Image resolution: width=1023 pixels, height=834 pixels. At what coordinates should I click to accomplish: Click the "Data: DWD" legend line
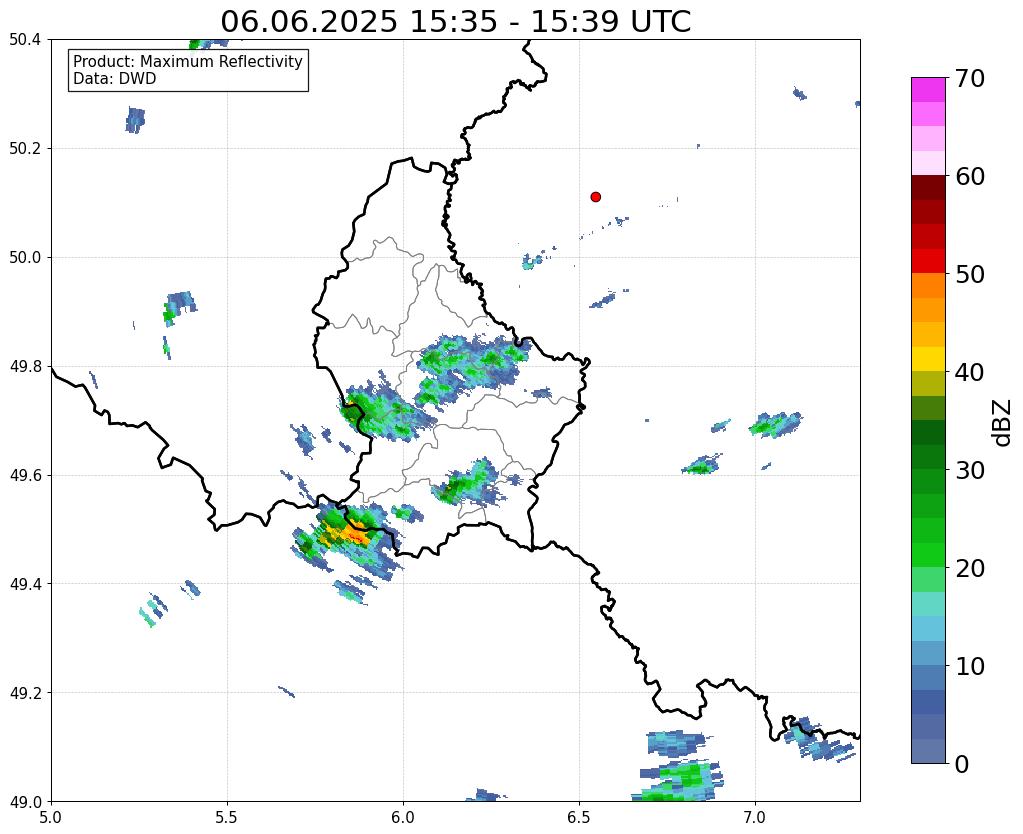click(x=115, y=79)
